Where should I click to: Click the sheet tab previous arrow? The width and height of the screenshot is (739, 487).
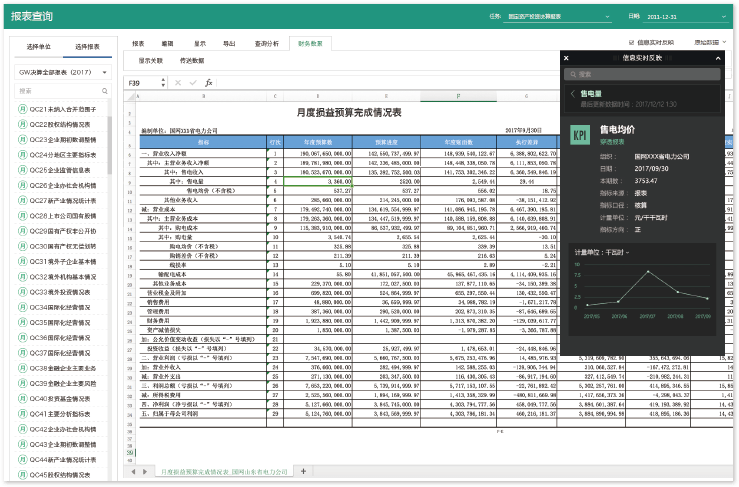click(x=132, y=471)
